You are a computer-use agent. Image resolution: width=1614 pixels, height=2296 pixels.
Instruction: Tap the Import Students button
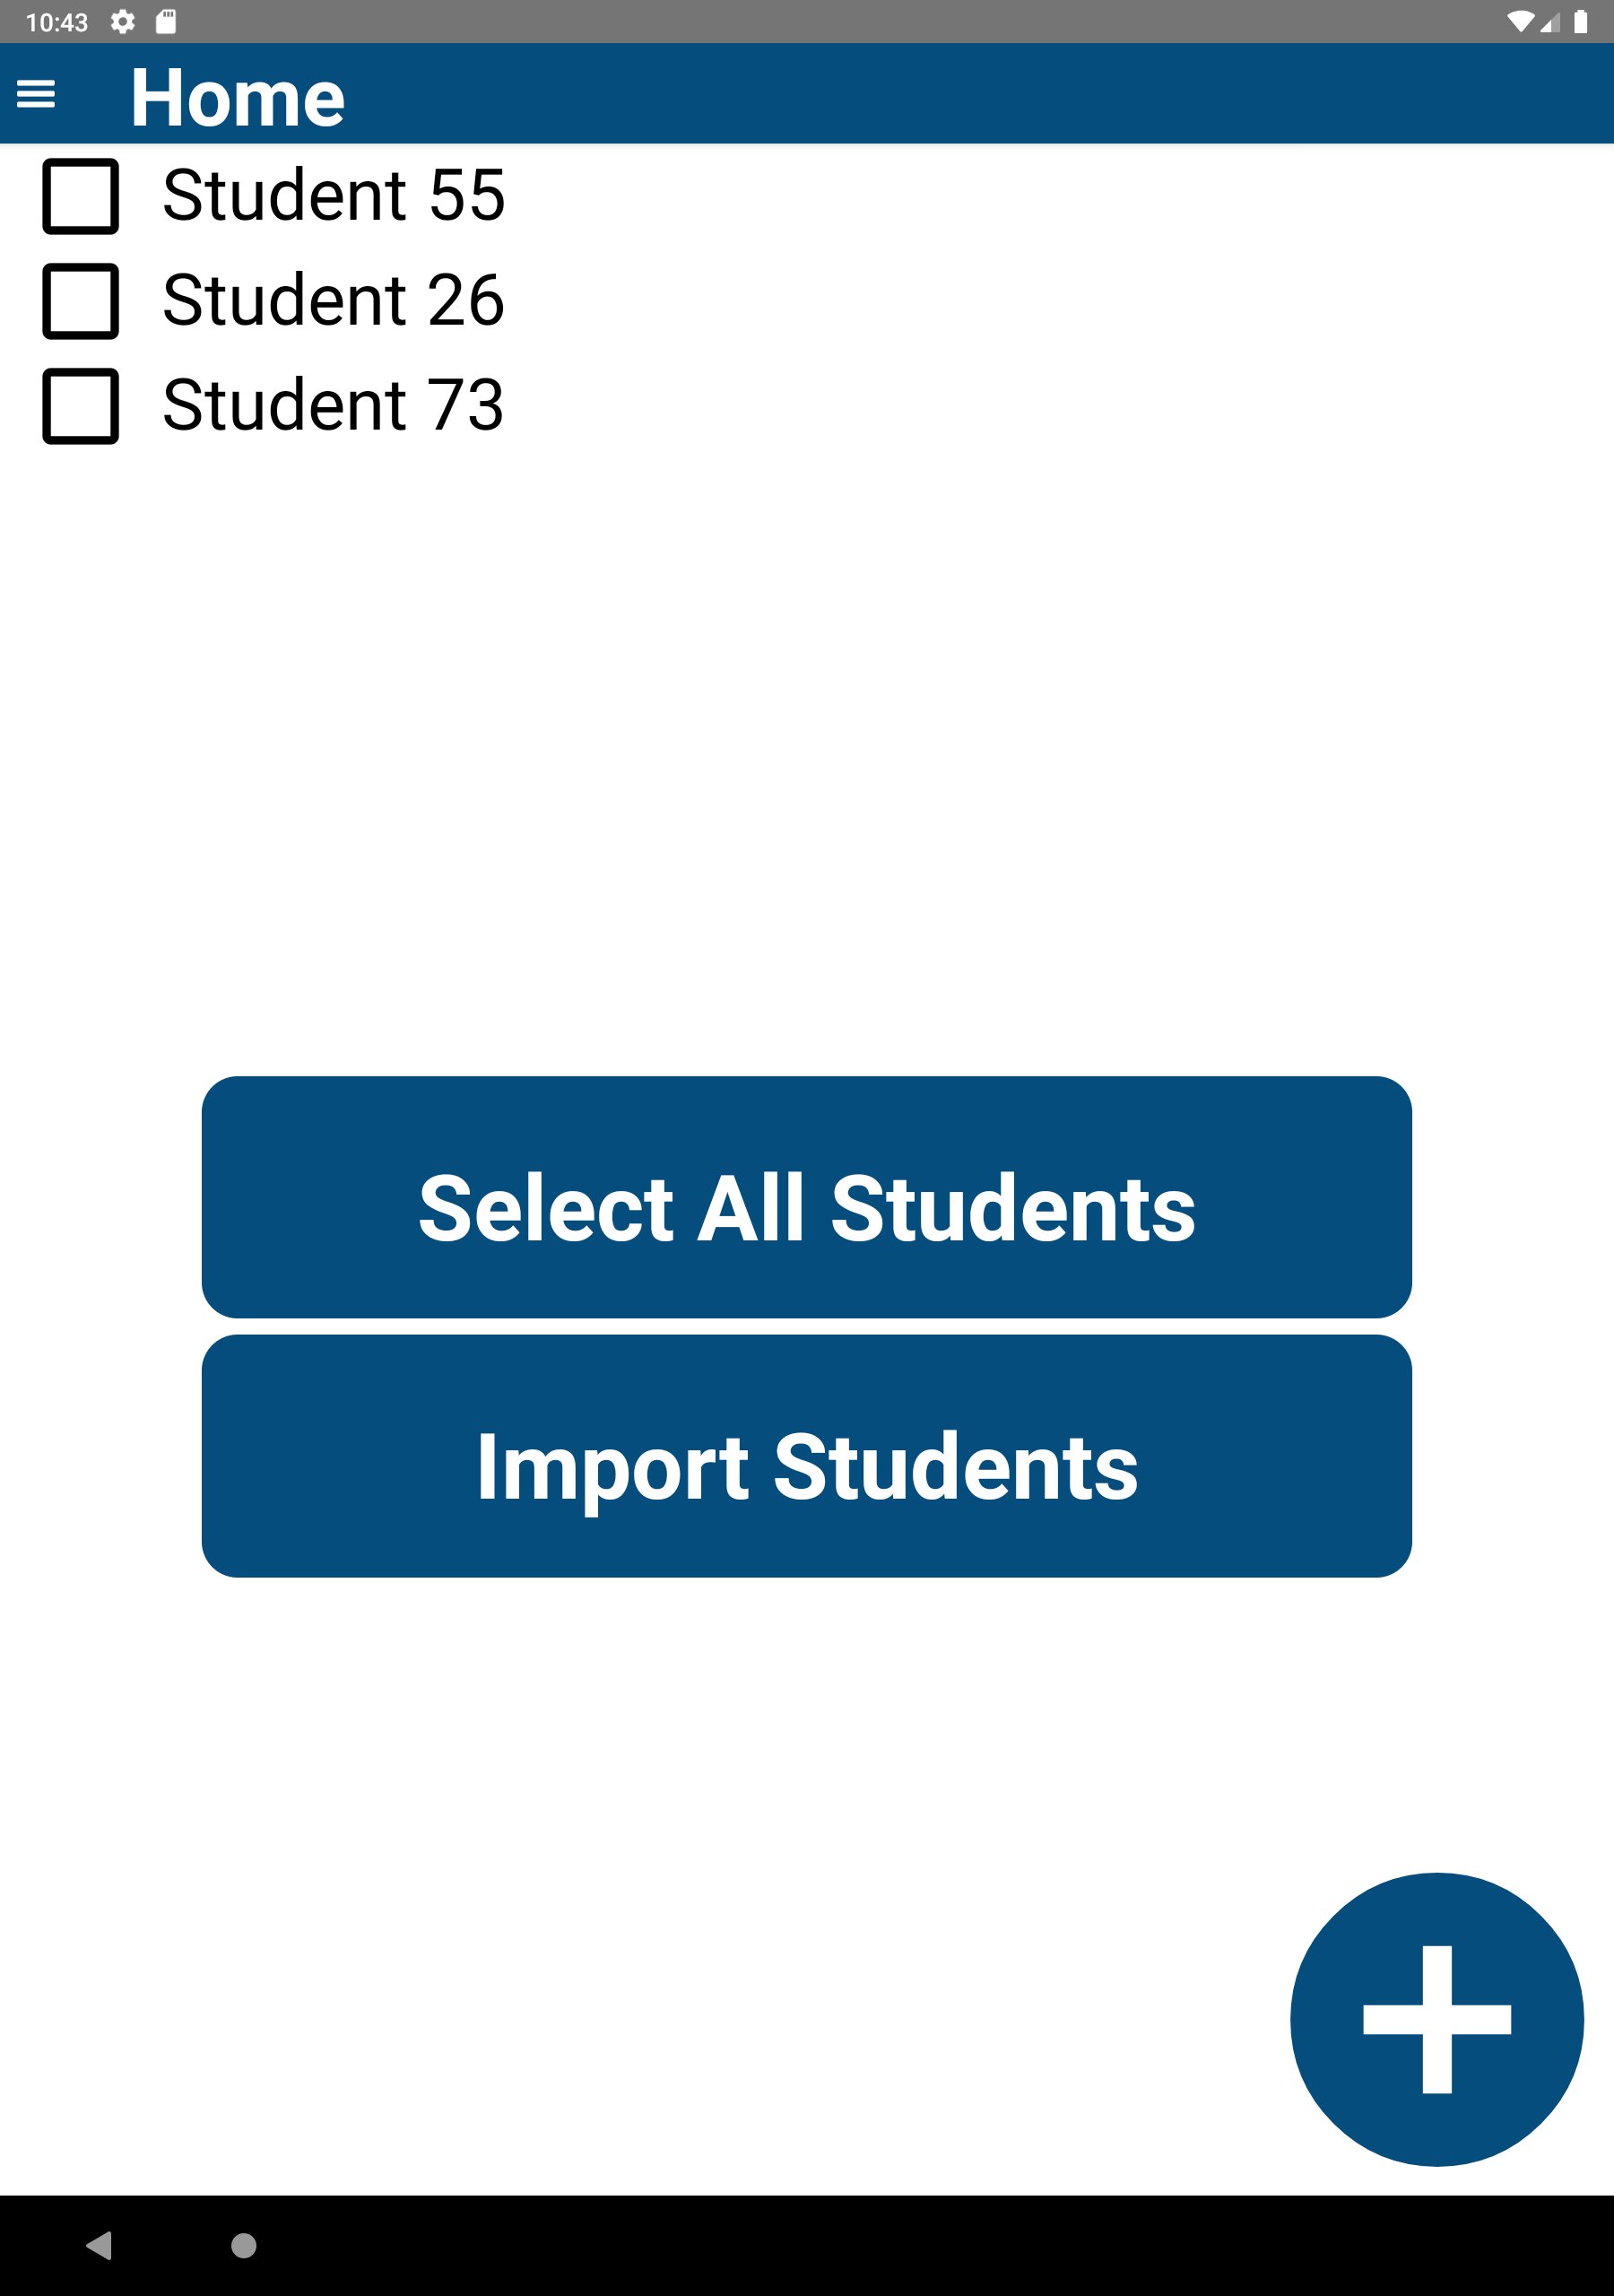[x=806, y=1456]
